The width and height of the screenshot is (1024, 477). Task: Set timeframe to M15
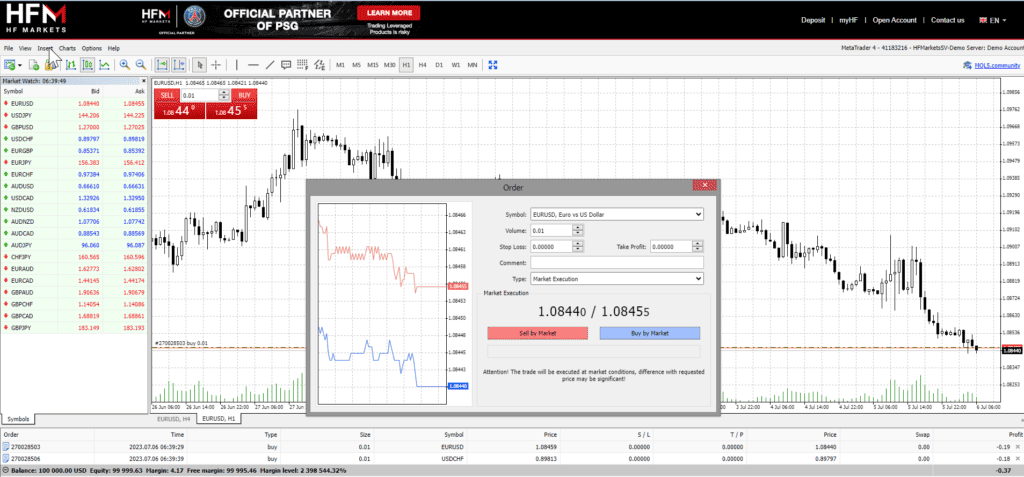tap(373, 65)
